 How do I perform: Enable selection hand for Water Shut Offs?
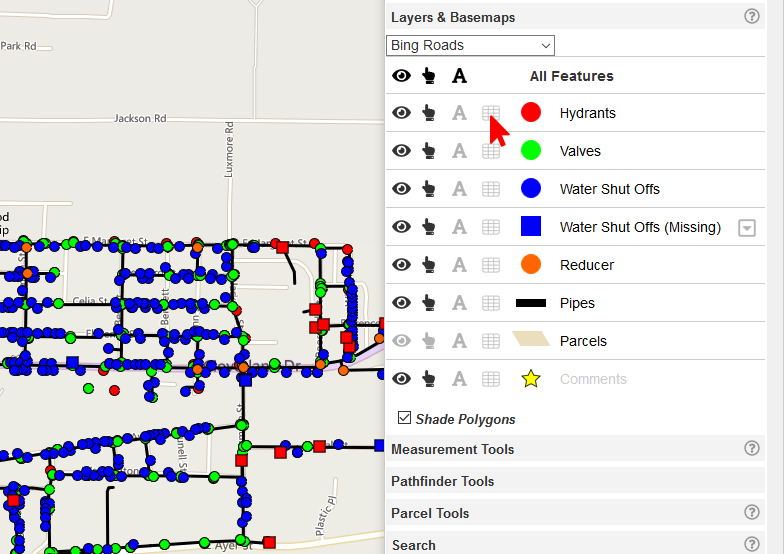pos(429,189)
